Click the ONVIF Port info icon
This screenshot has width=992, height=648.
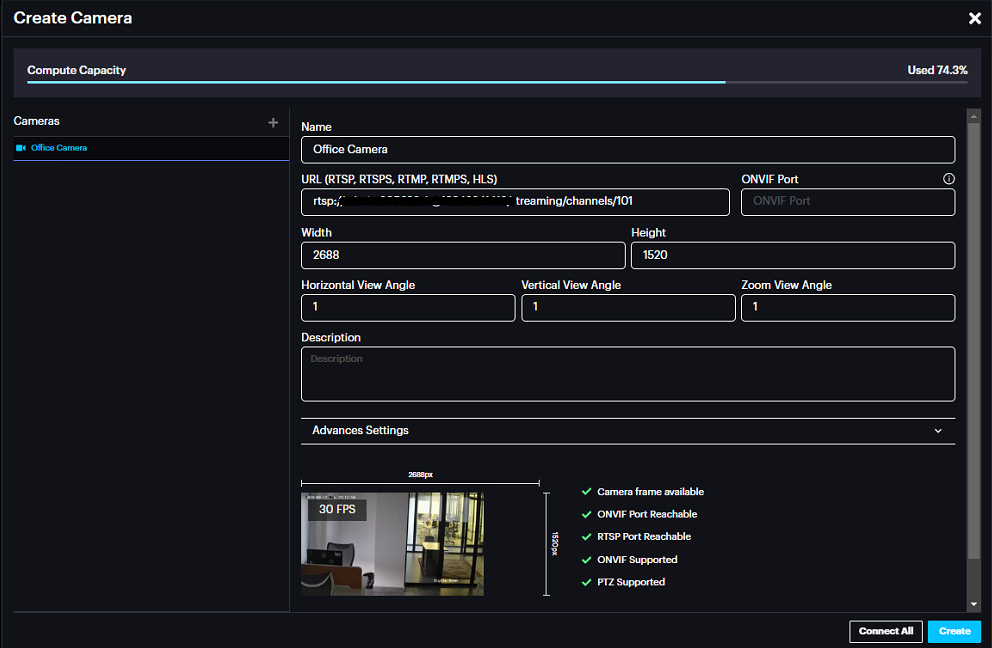coord(948,179)
